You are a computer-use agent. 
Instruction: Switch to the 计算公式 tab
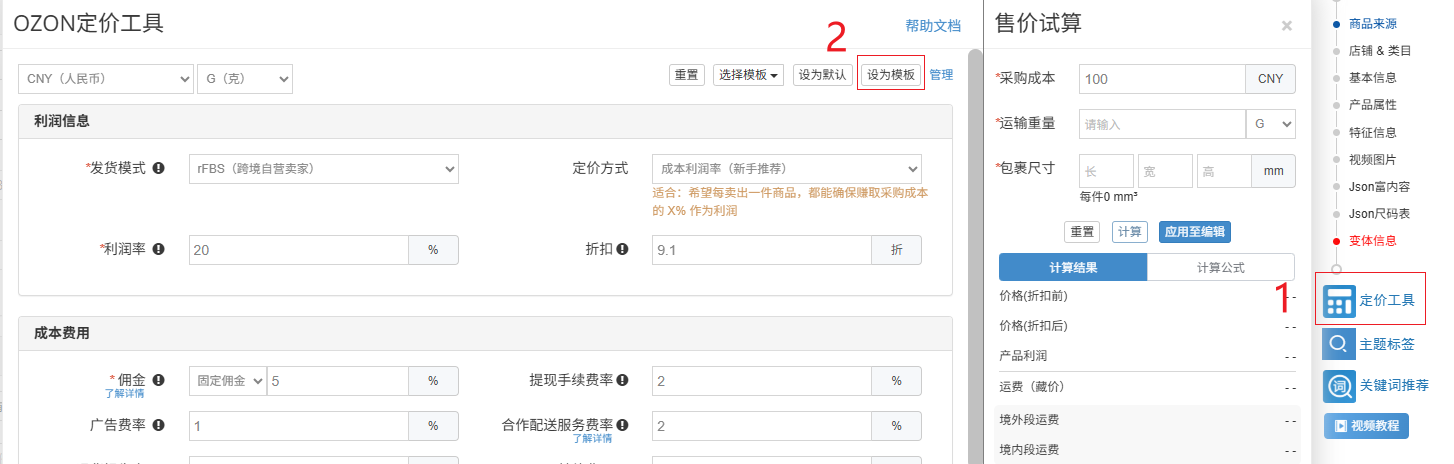pos(1223,268)
